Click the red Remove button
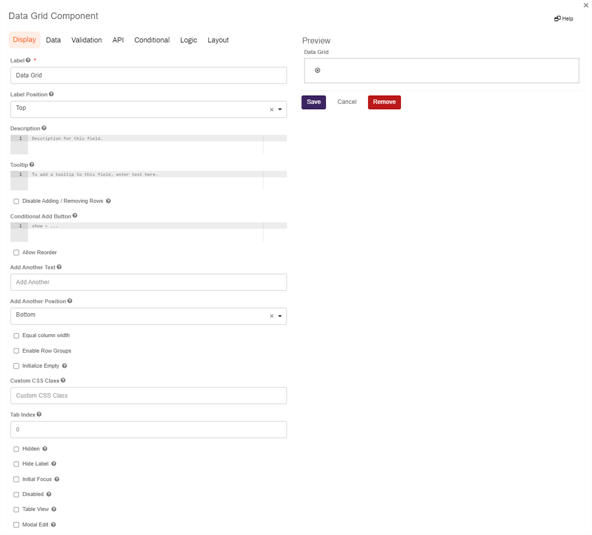This screenshot has height=535, width=592. 384,102
